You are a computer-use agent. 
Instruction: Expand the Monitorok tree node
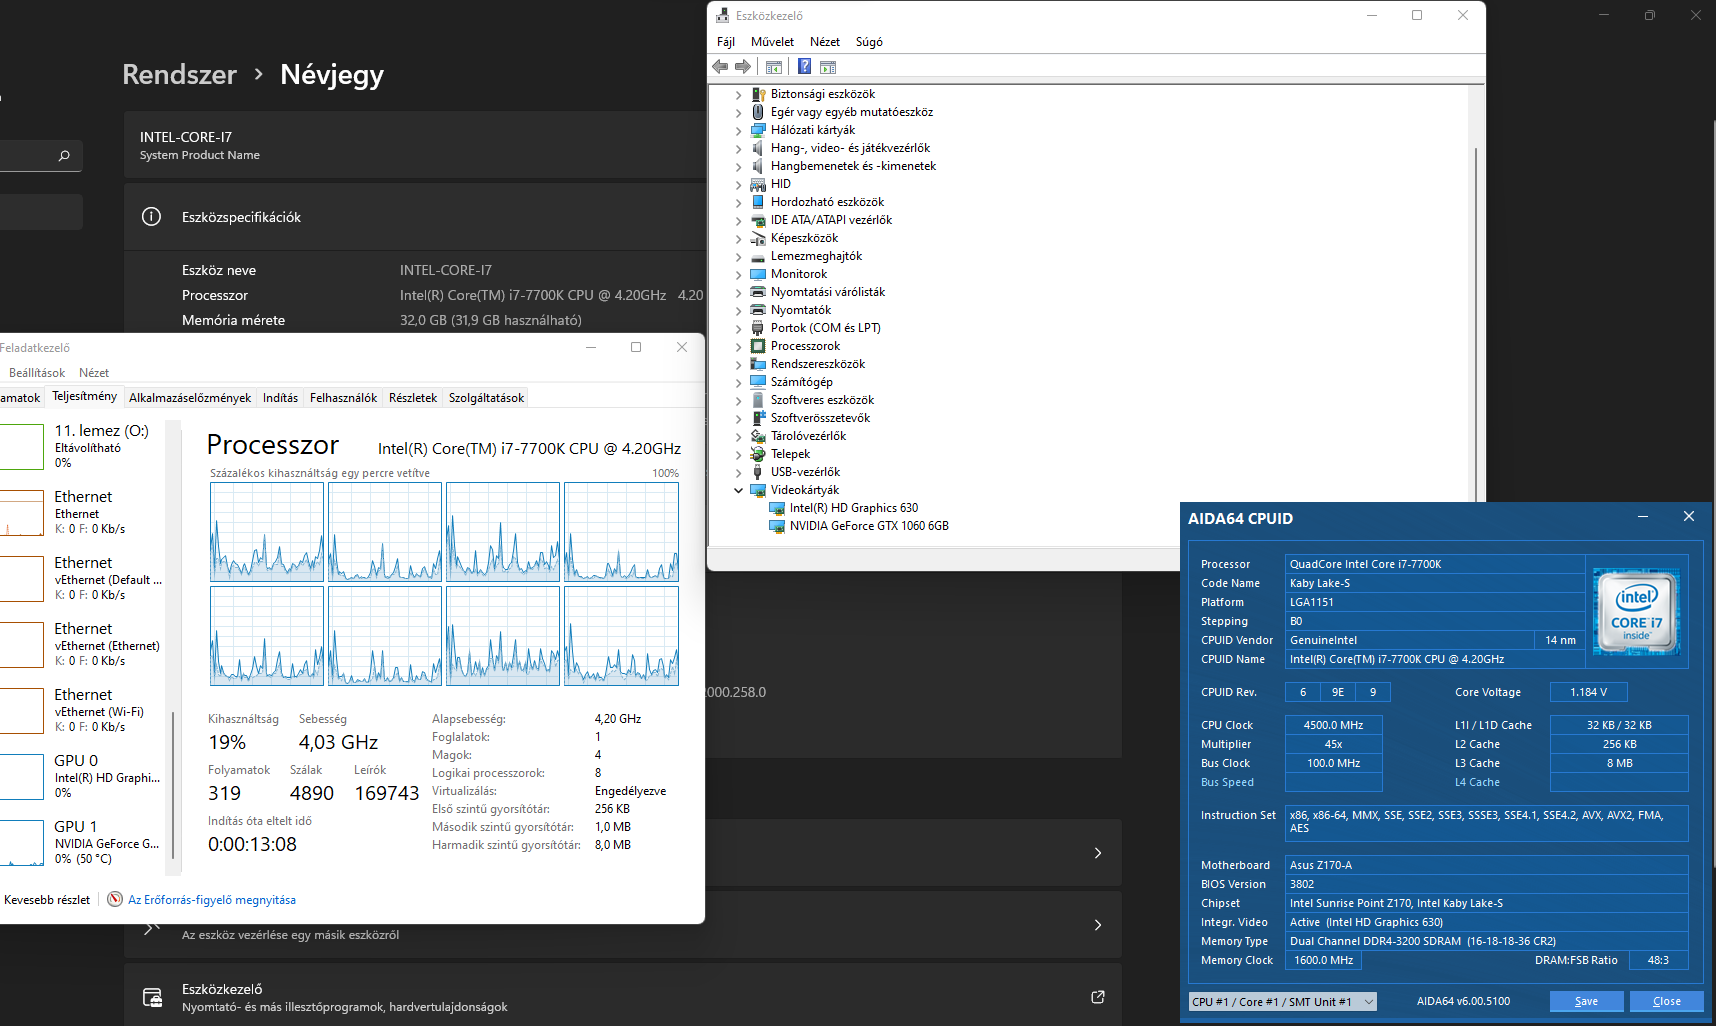(739, 275)
